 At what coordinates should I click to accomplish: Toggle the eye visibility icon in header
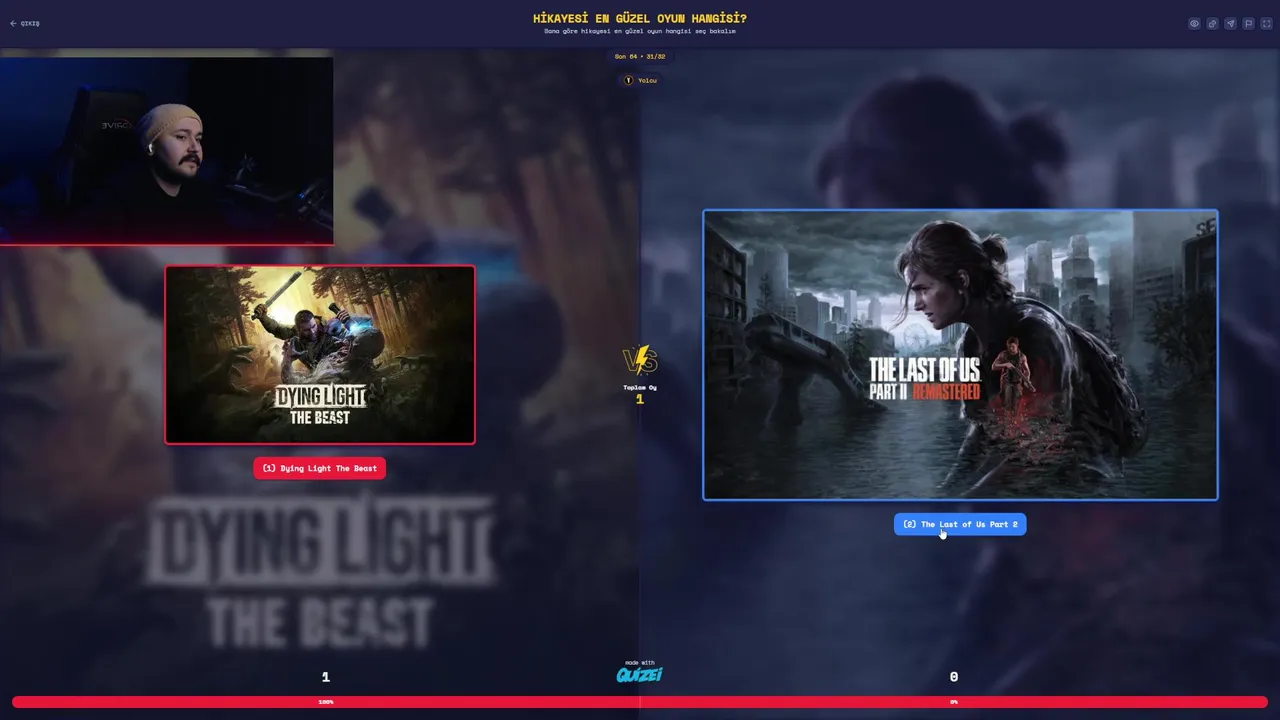tap(1194, 23)
